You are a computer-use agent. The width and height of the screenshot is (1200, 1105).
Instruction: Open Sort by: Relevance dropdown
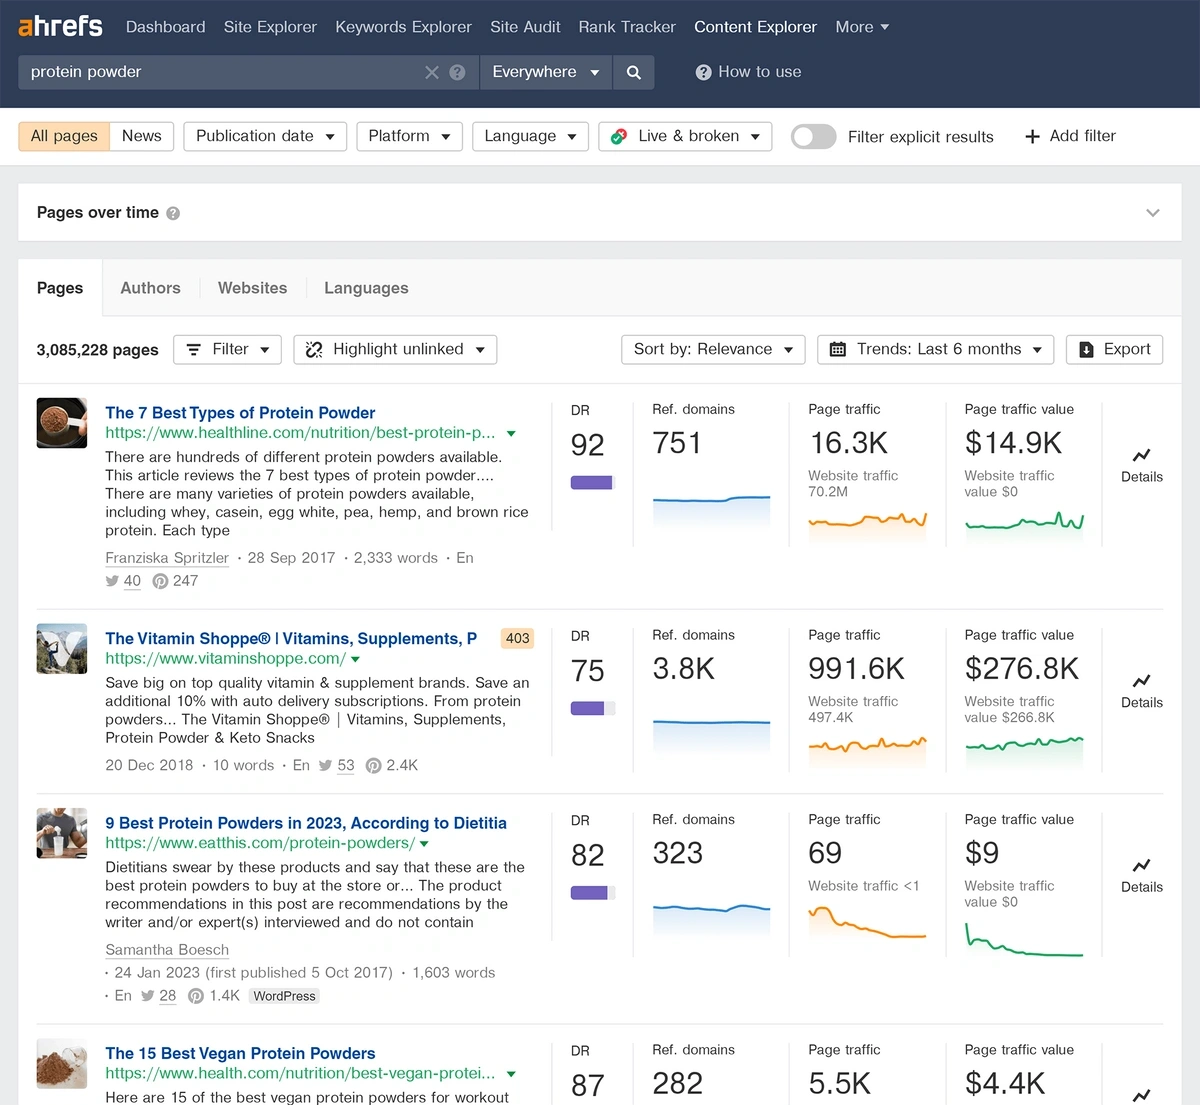tap(713, 349)
